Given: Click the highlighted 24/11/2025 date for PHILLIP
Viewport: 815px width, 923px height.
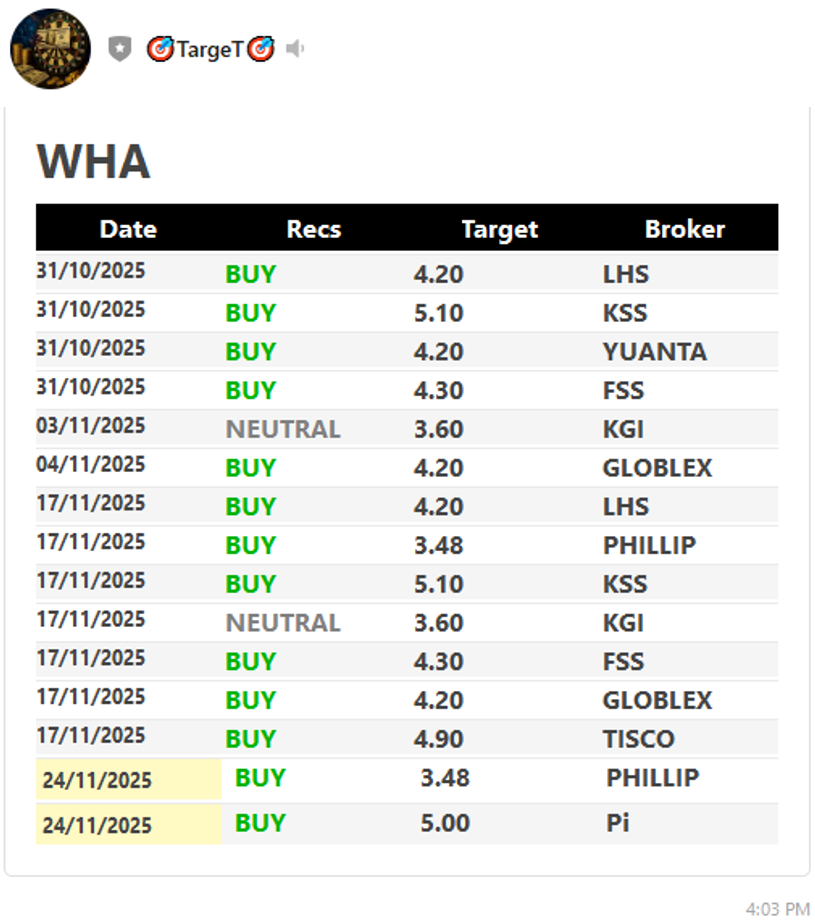Looking at the screenshot, I should [x=97, y=780].
